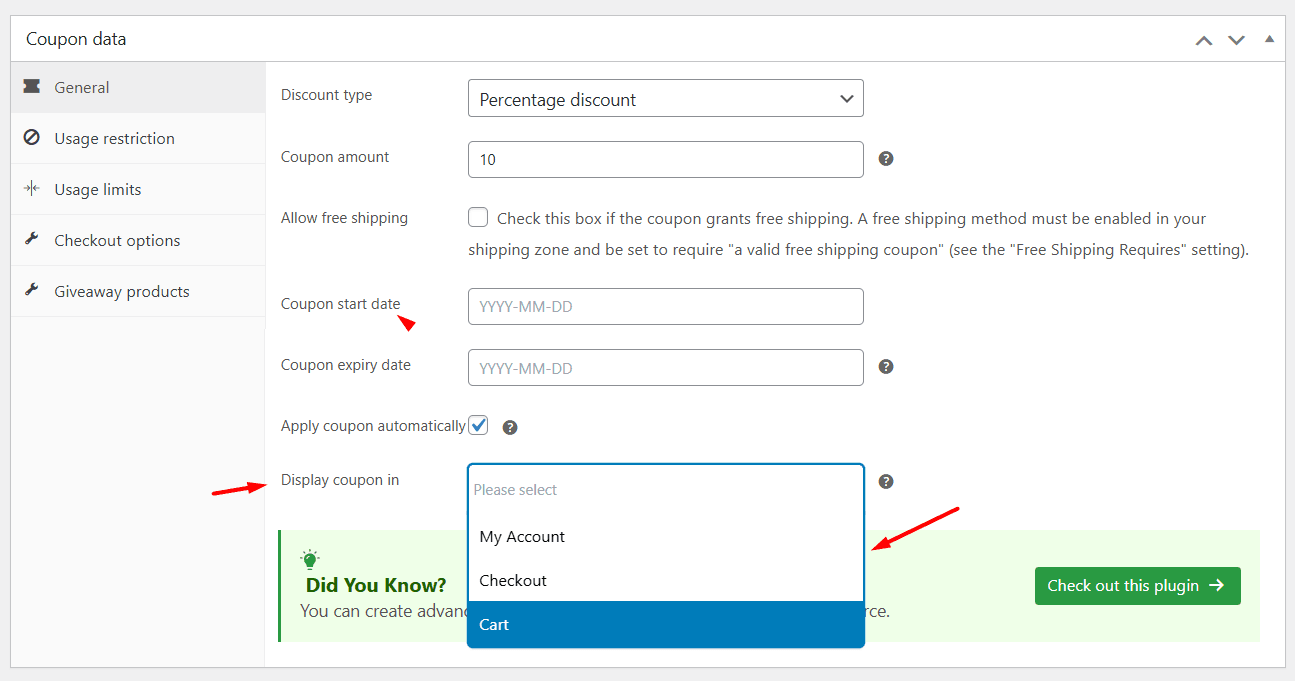The width and height of the screenshot is (1295, 681).
Task: Uncheck Apply coupon automatically checkbox
Action: pos(479,425)
